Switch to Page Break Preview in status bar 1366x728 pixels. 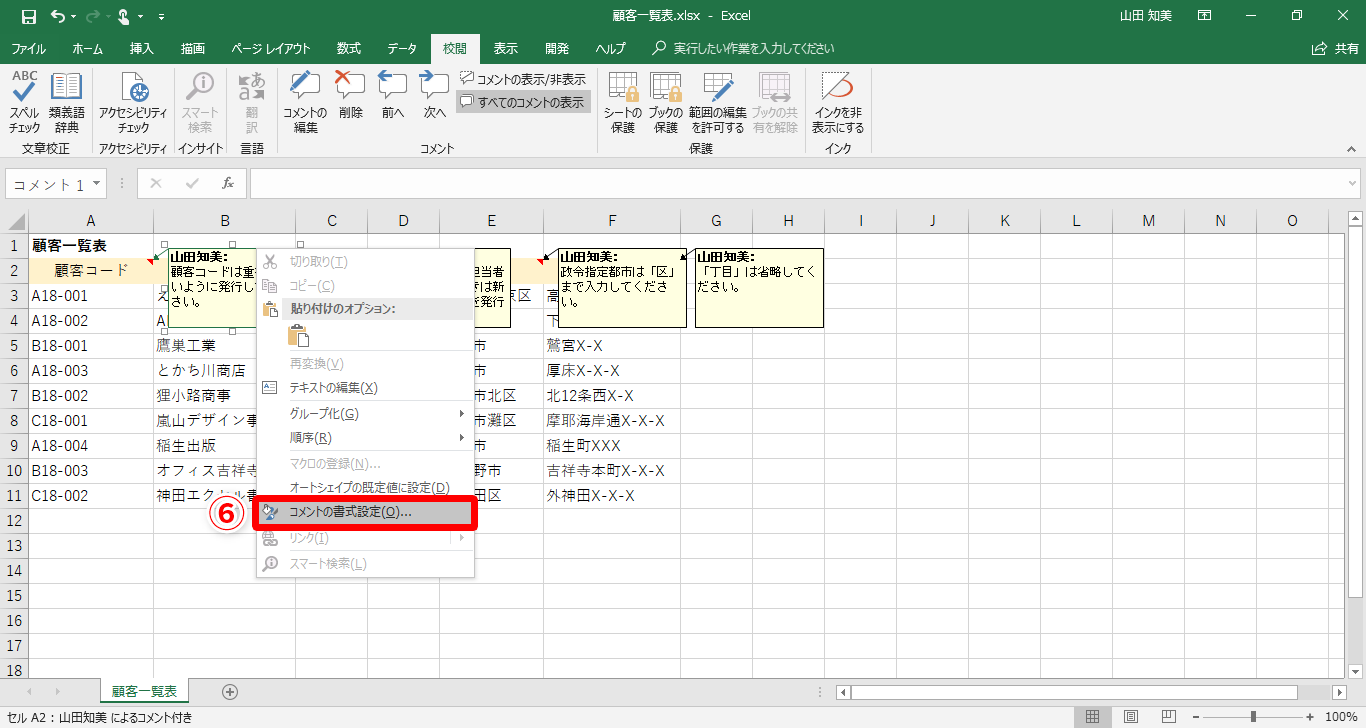[x=1167, y=716]
